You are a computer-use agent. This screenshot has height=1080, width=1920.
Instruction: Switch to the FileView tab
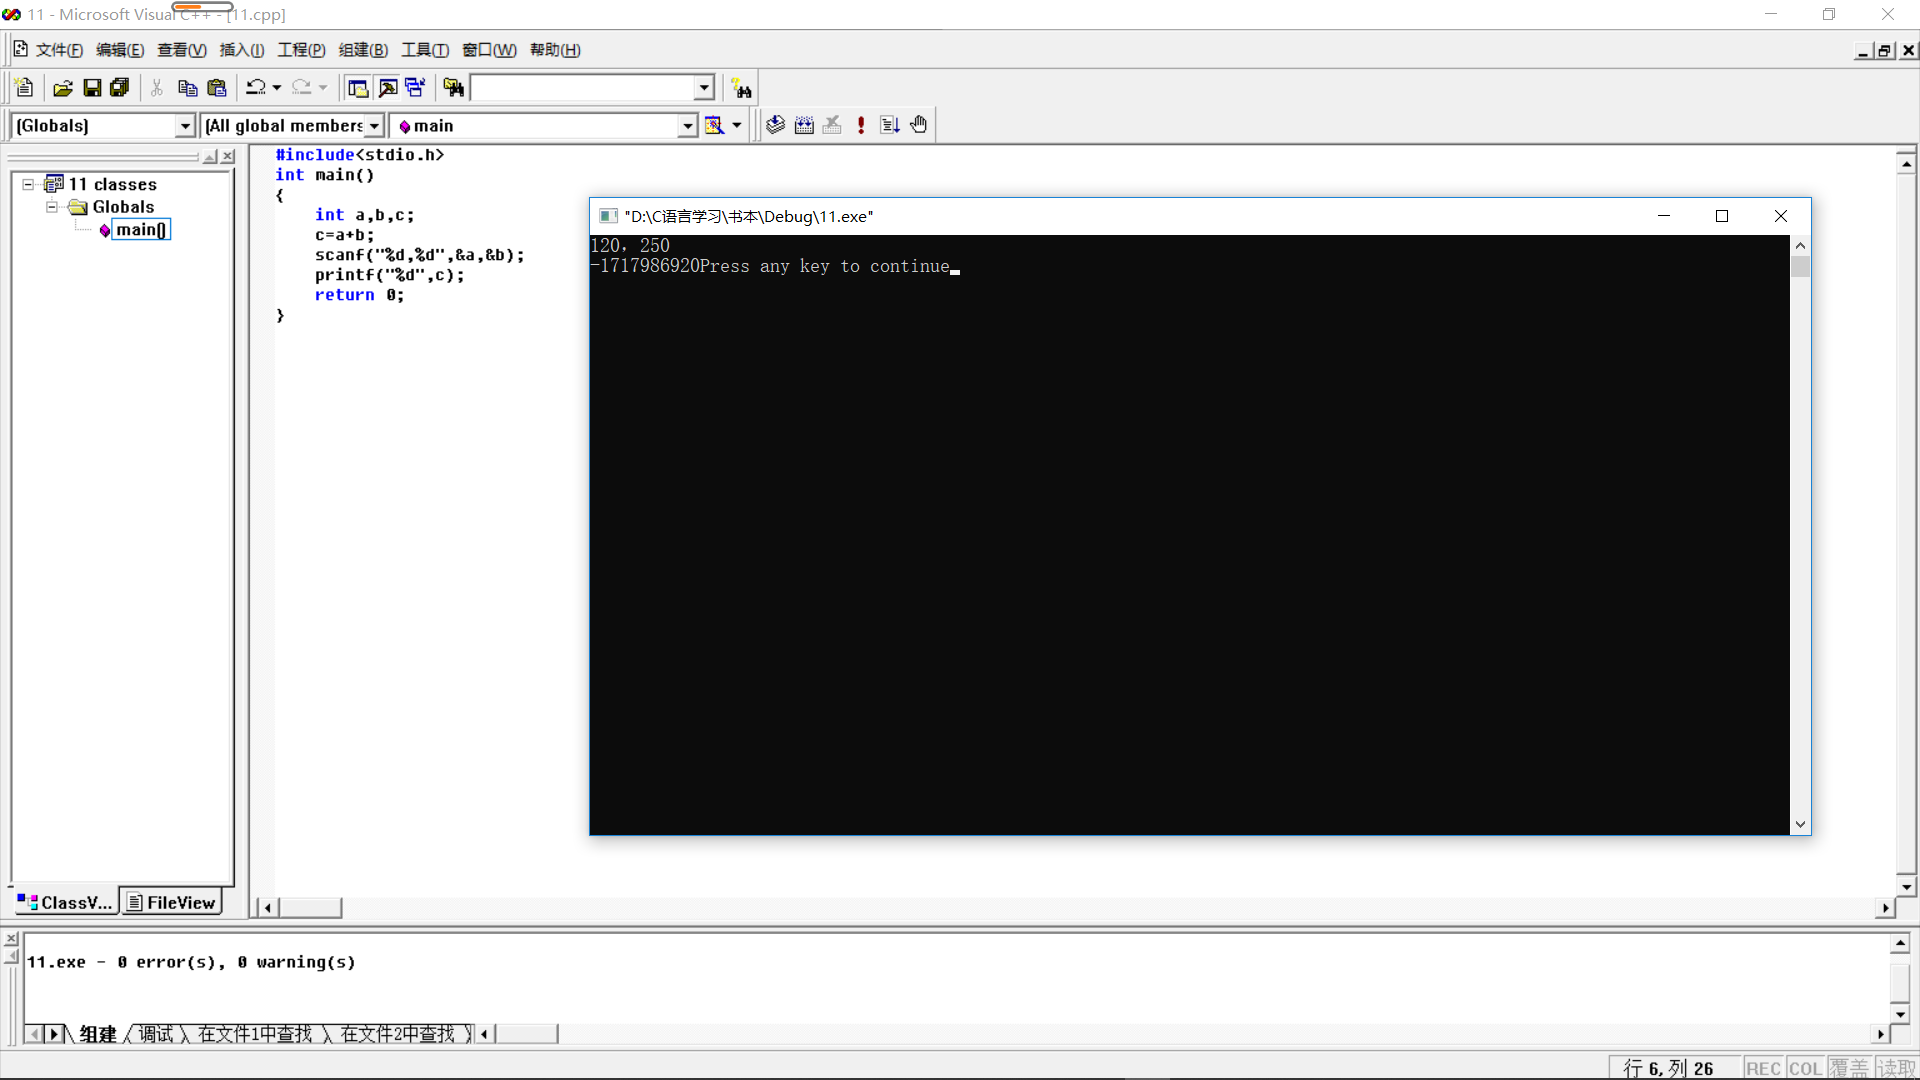click(x=171, y=902)
